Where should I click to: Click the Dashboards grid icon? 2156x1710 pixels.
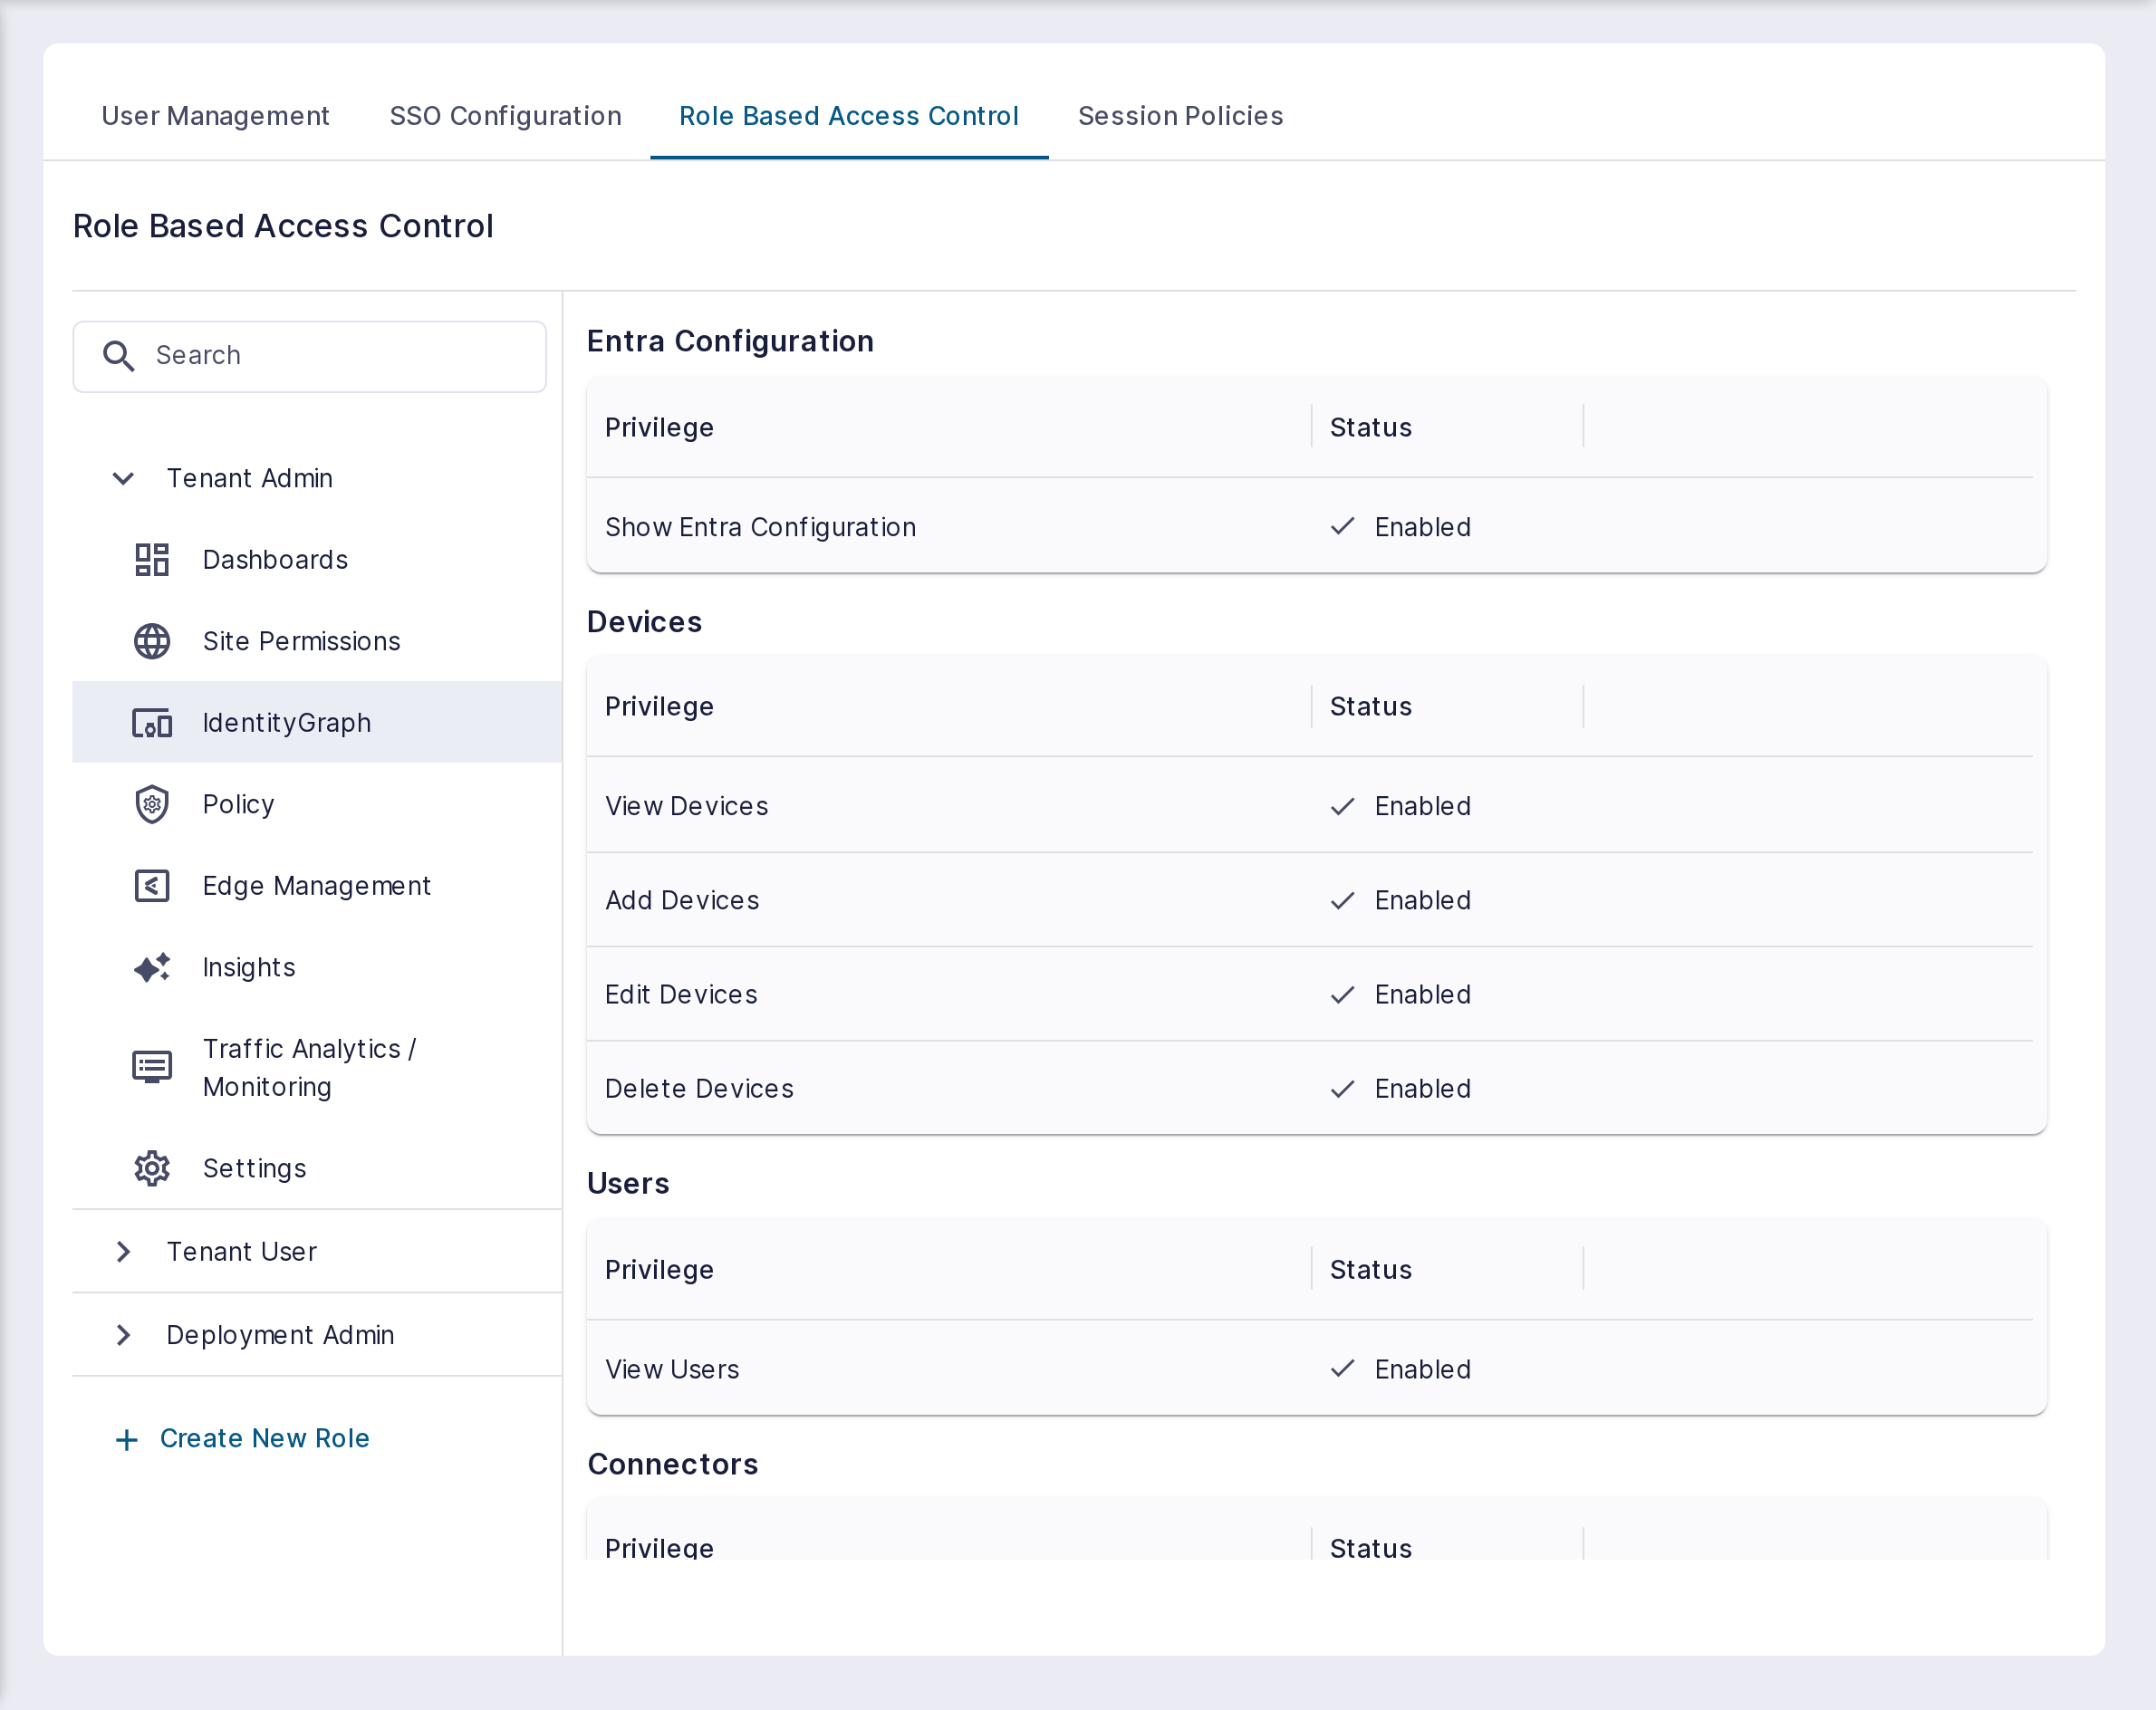click(152, 560)
